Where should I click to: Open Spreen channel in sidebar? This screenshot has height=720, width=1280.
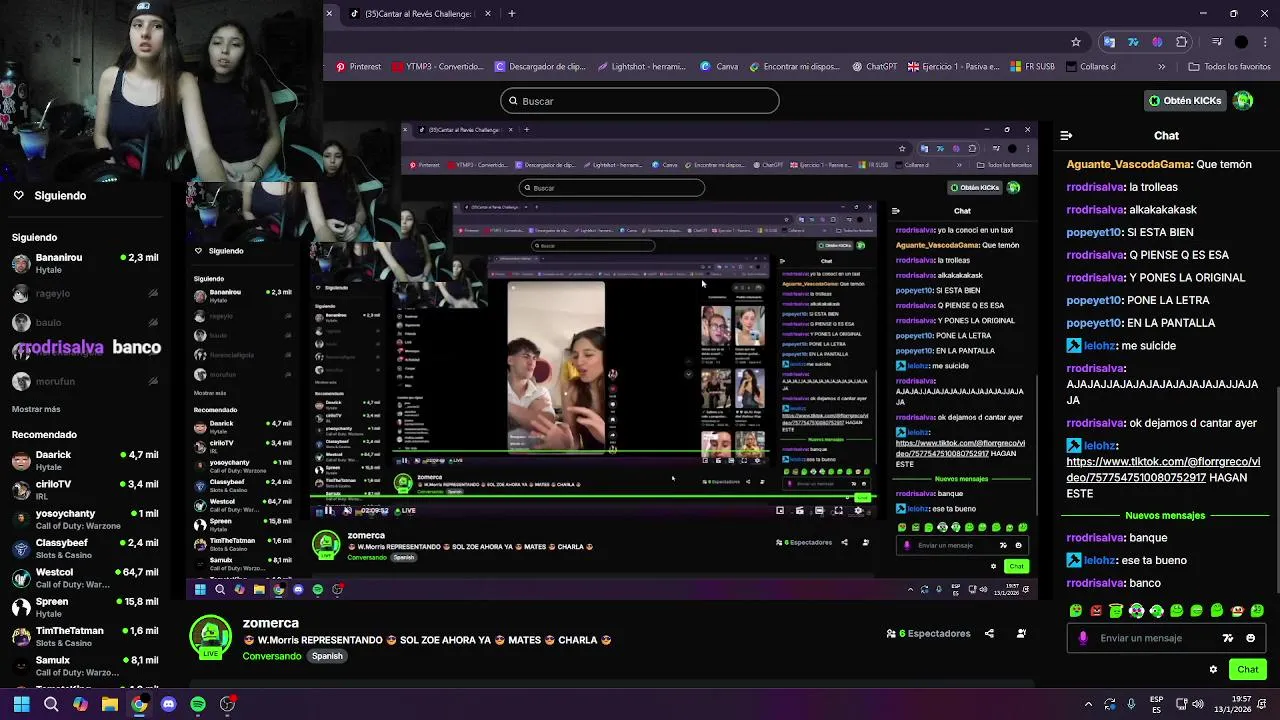85,607
